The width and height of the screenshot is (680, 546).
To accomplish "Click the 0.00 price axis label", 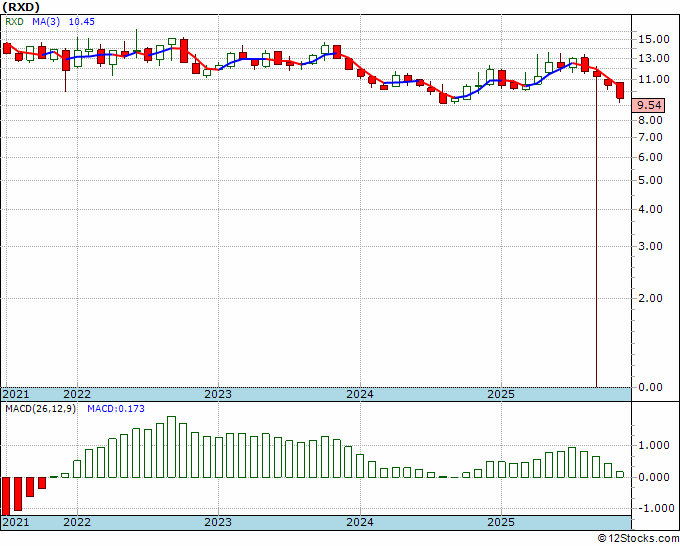I will 651,387.
